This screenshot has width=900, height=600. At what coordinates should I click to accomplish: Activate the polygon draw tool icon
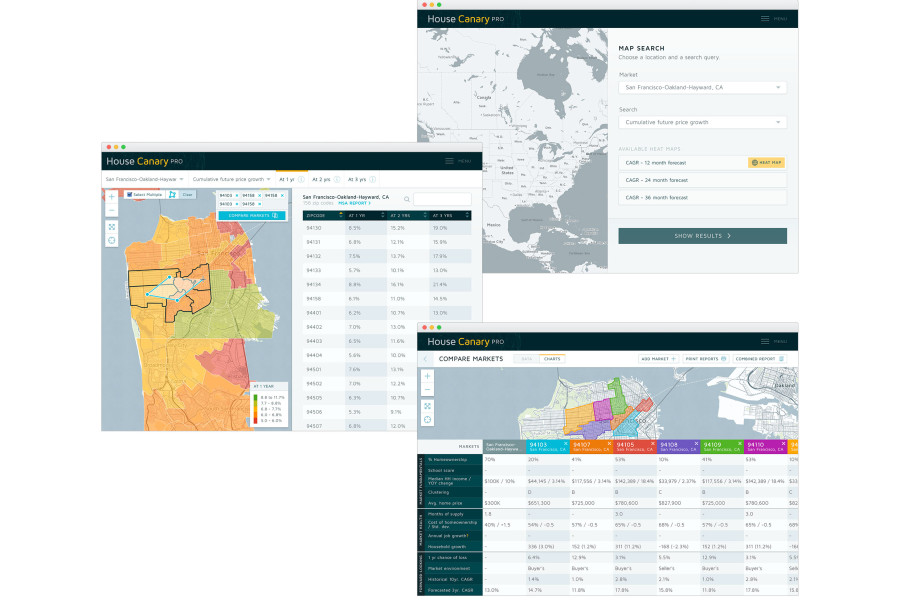[172, 195]
